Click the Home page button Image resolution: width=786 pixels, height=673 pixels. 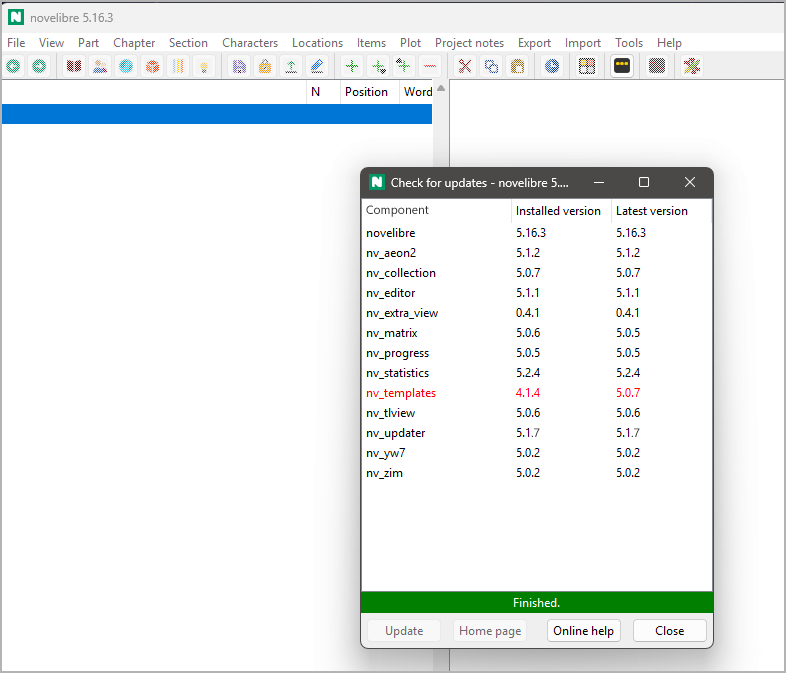(x=490, y=630)
